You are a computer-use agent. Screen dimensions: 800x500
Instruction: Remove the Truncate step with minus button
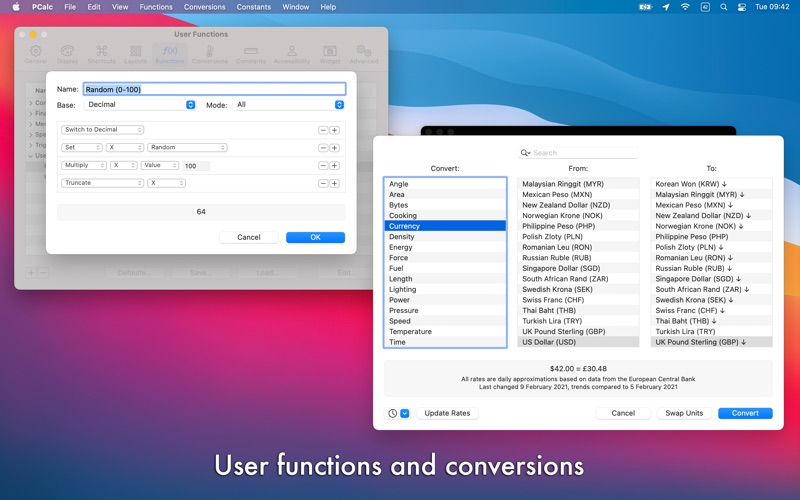coord(323,184)
